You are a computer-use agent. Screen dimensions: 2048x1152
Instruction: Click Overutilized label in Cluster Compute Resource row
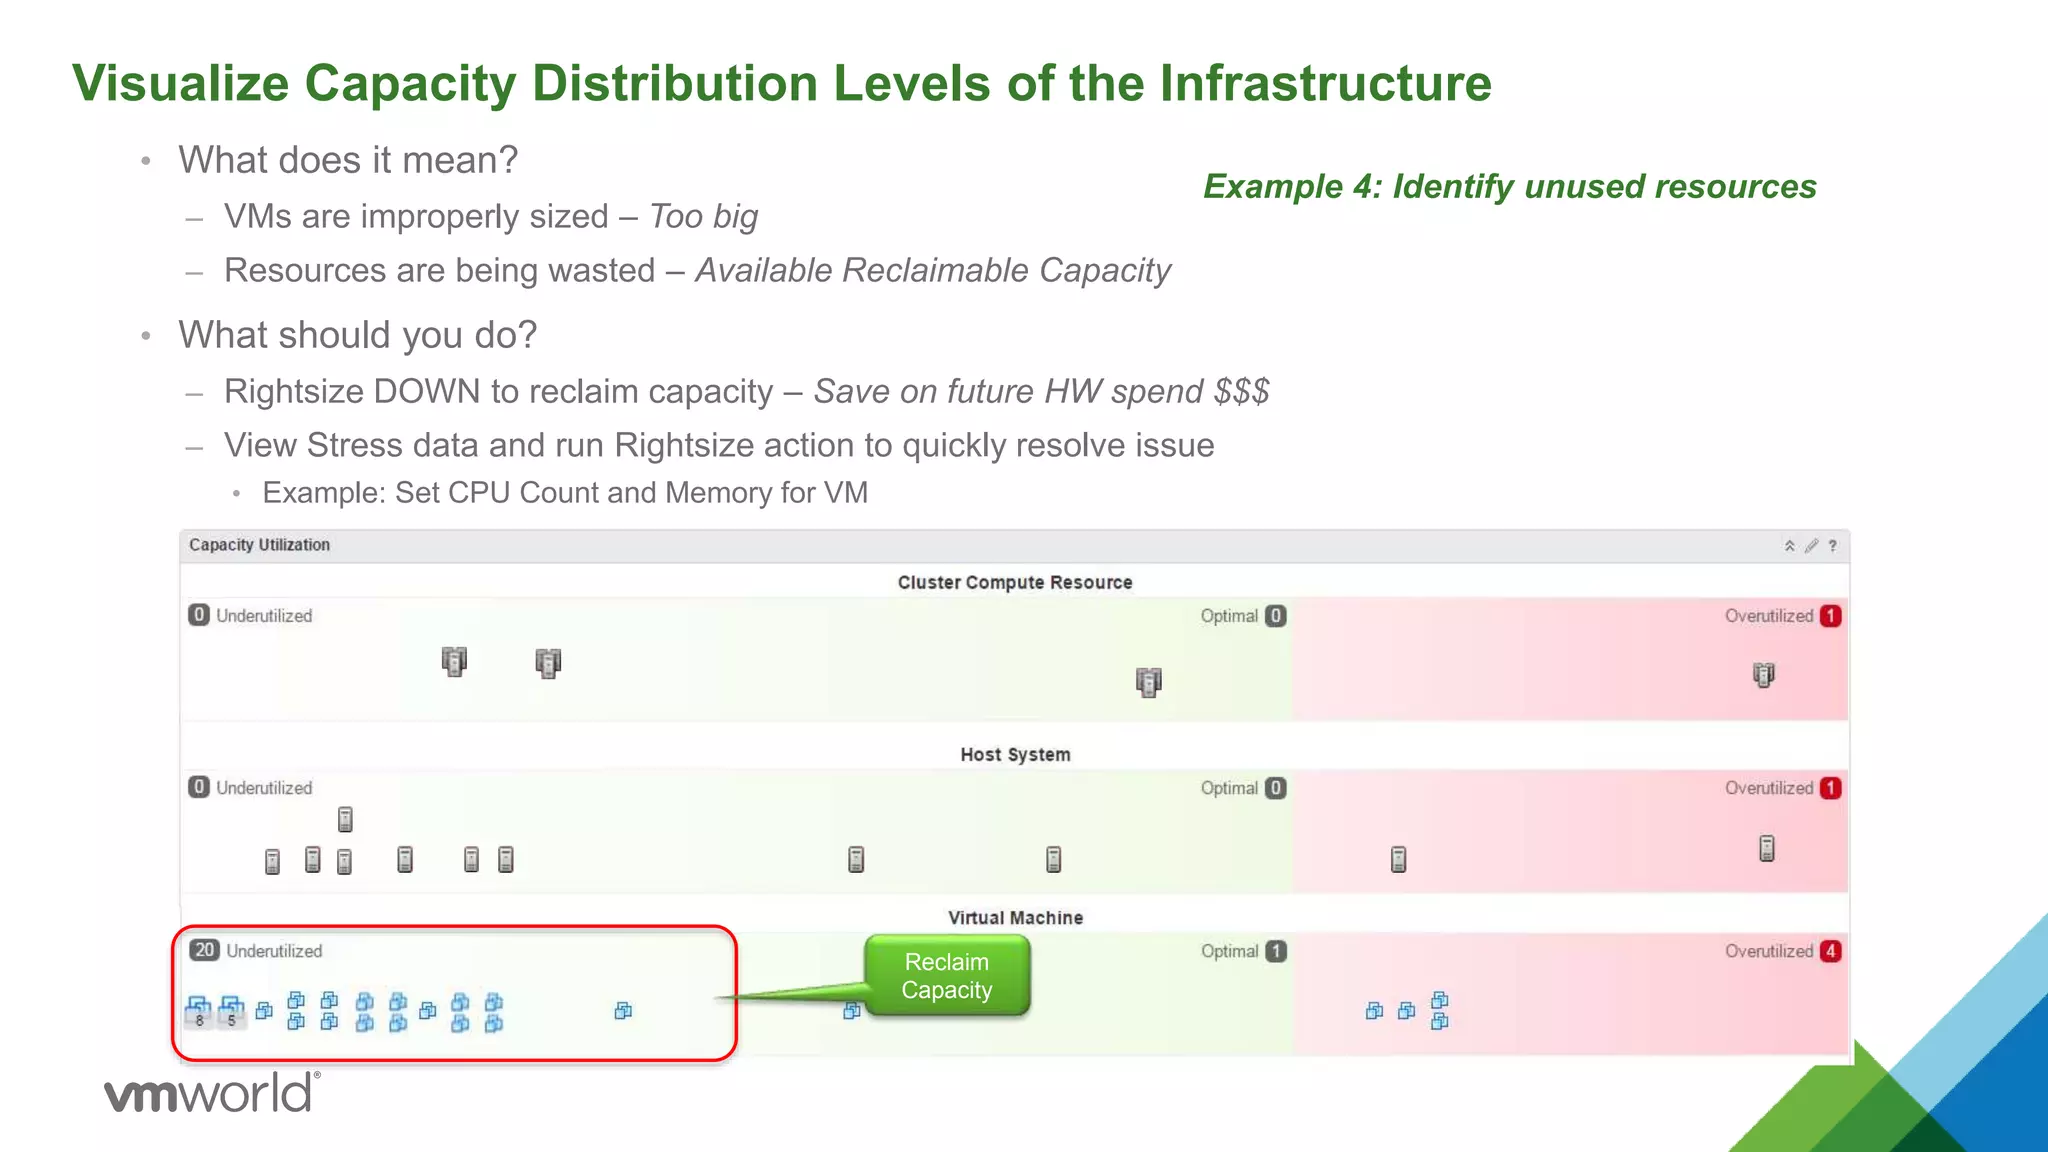pyautogui.click(x=1768, y=616)
